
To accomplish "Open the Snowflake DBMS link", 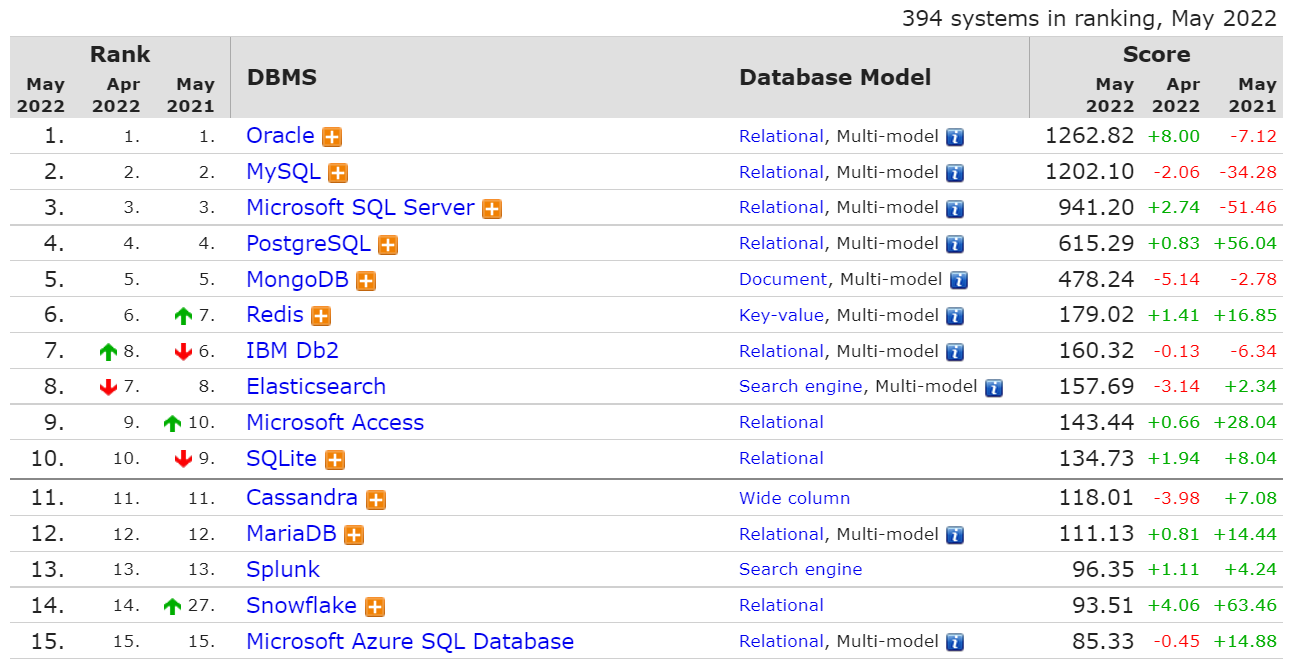I will (x=302, y=606).
